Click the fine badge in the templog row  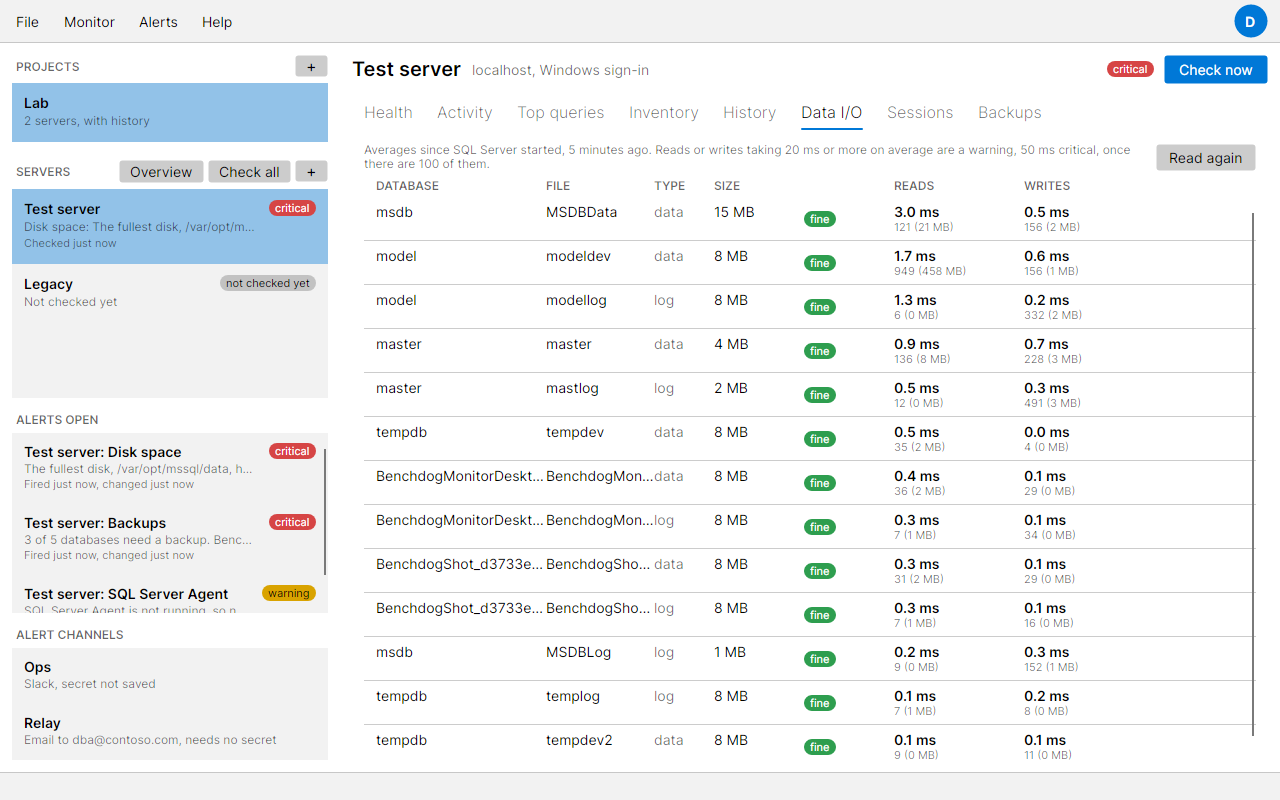820,703
